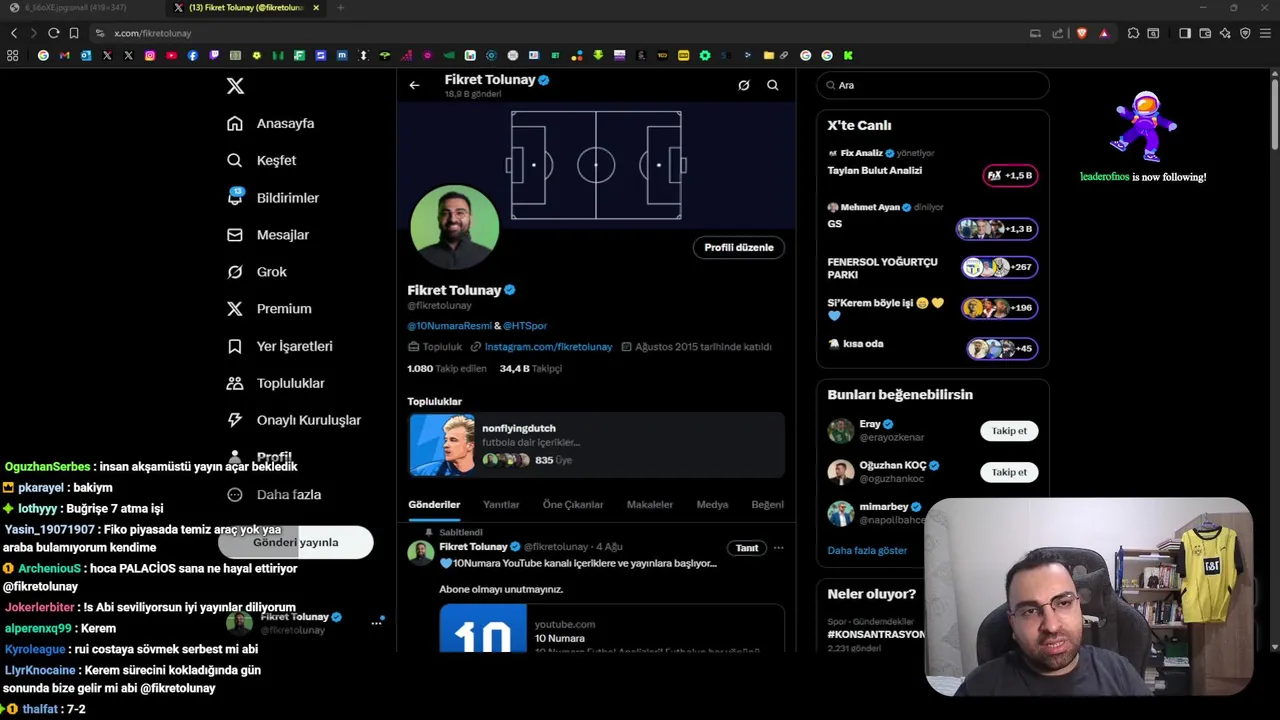
Task: Open the football pitch banner image
Action: [596, 165]
